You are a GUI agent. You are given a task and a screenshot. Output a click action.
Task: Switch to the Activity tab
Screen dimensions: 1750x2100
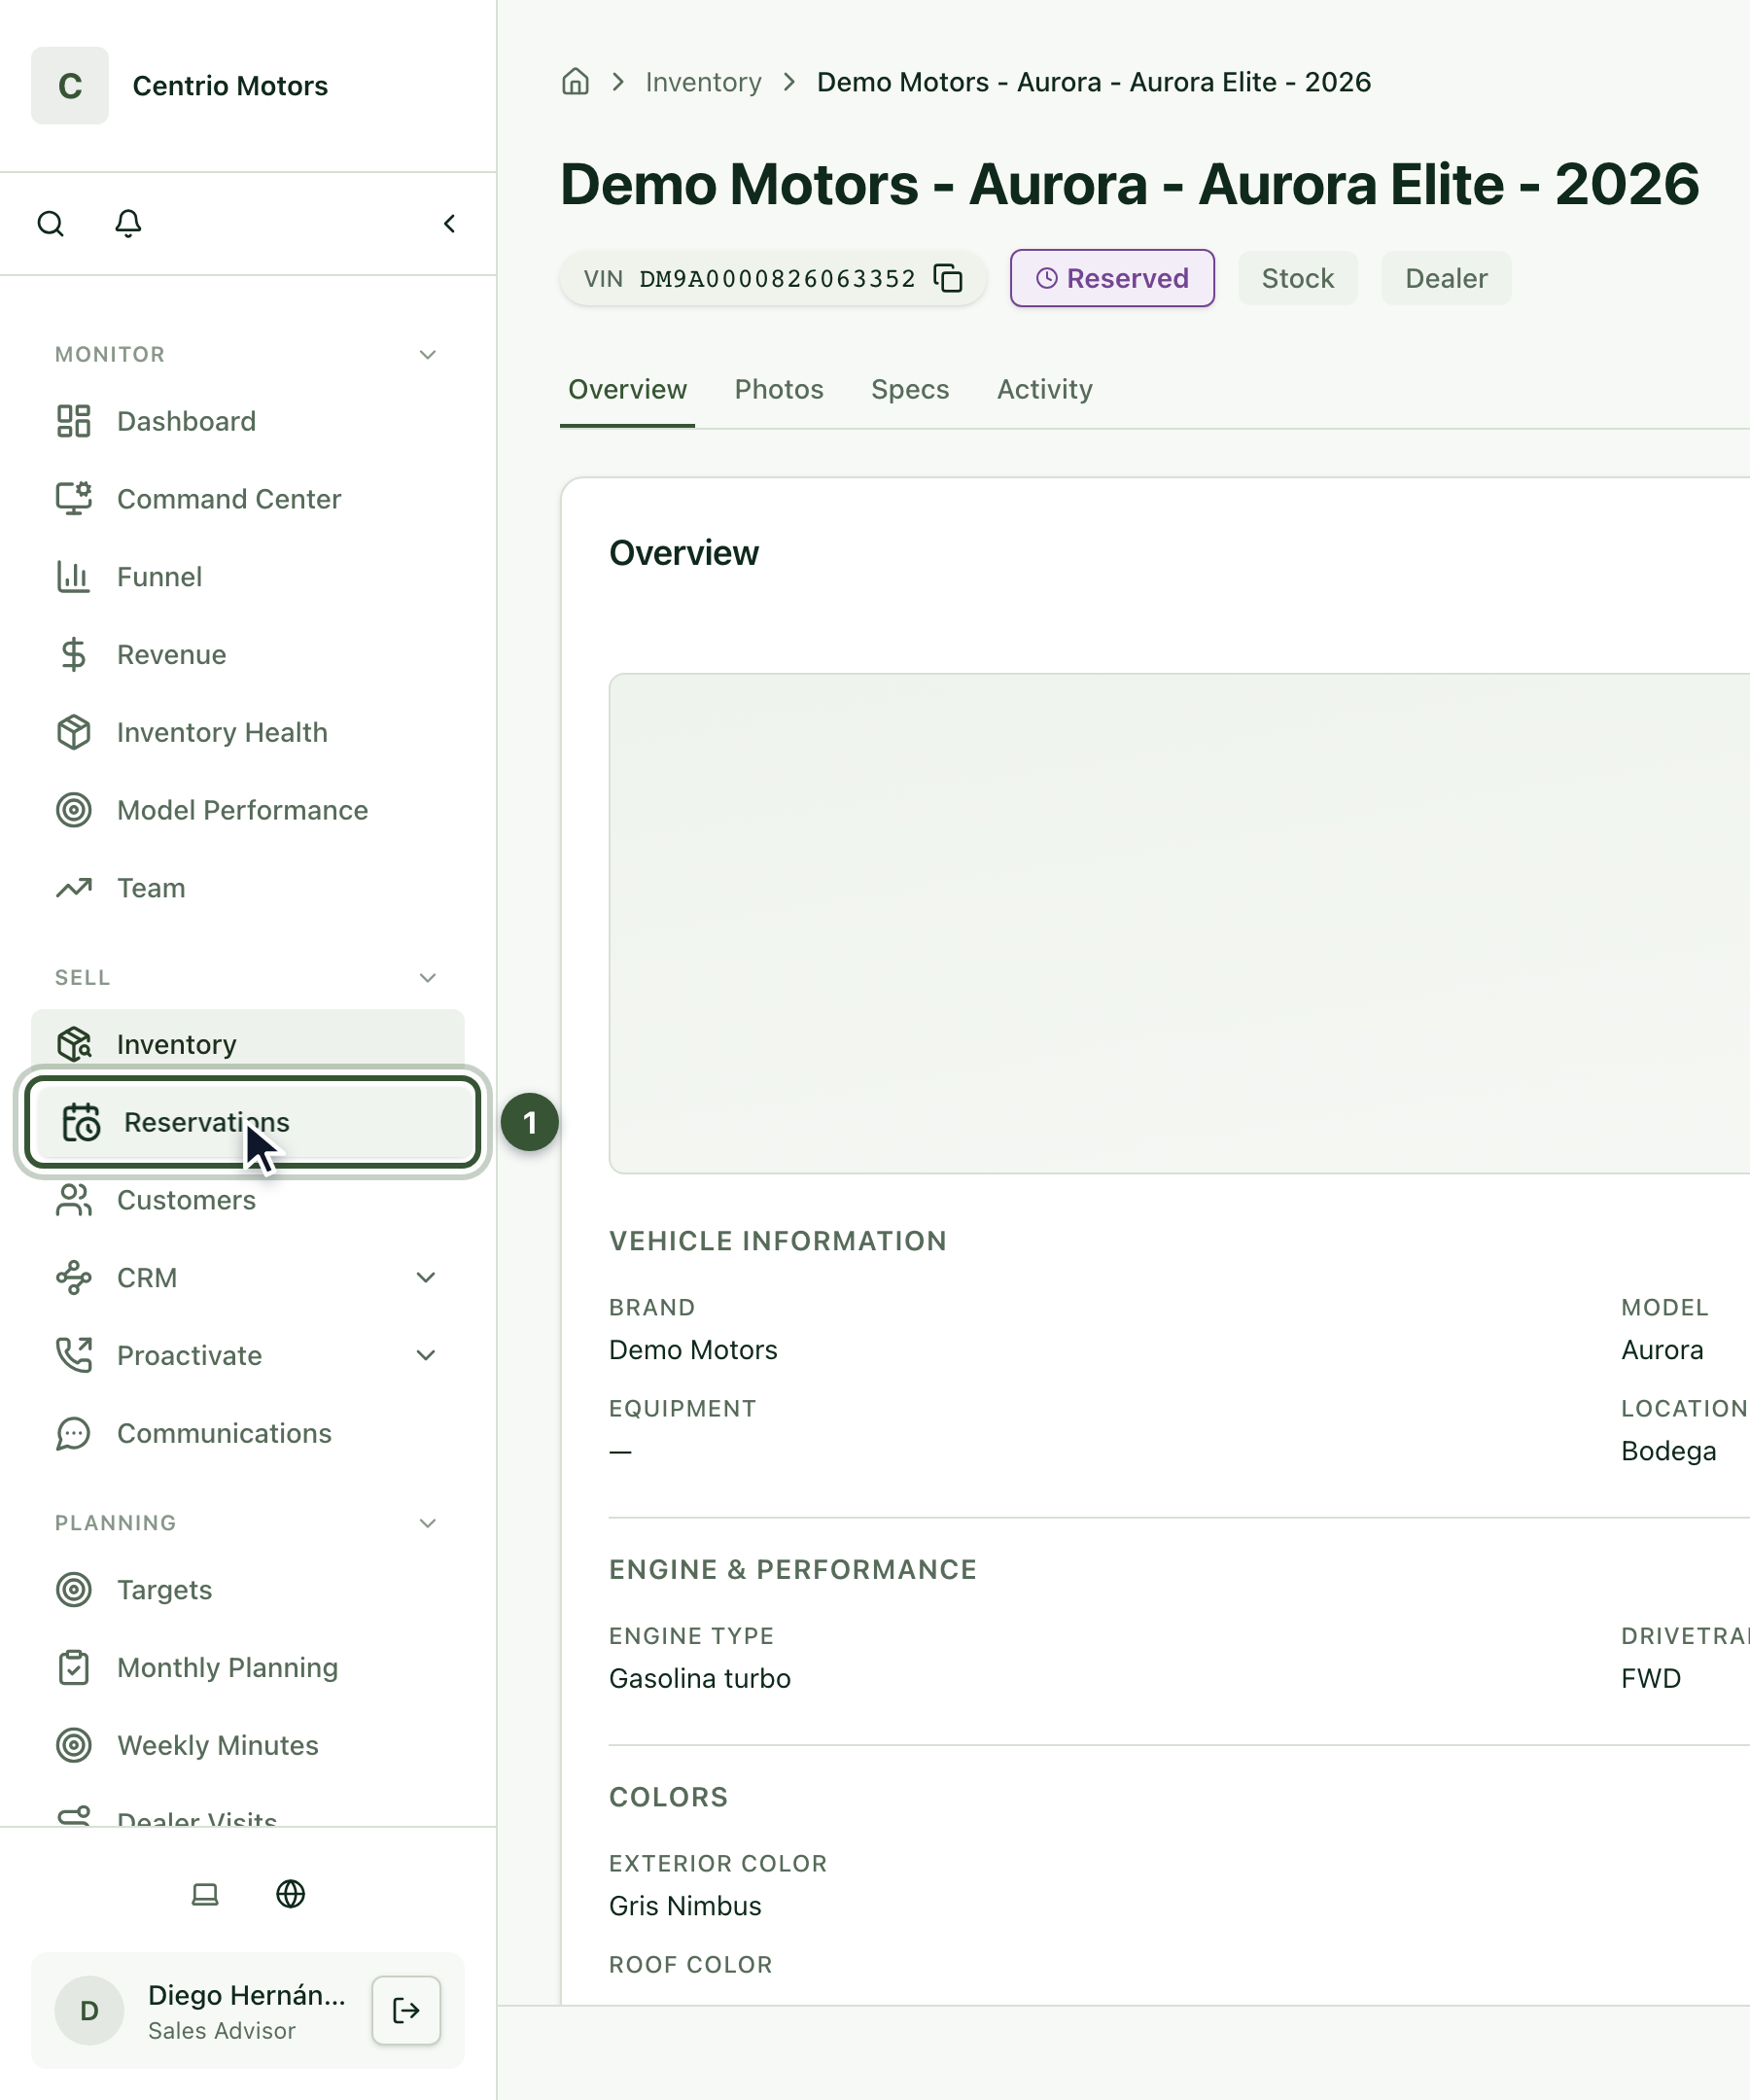coord(1045,389)
